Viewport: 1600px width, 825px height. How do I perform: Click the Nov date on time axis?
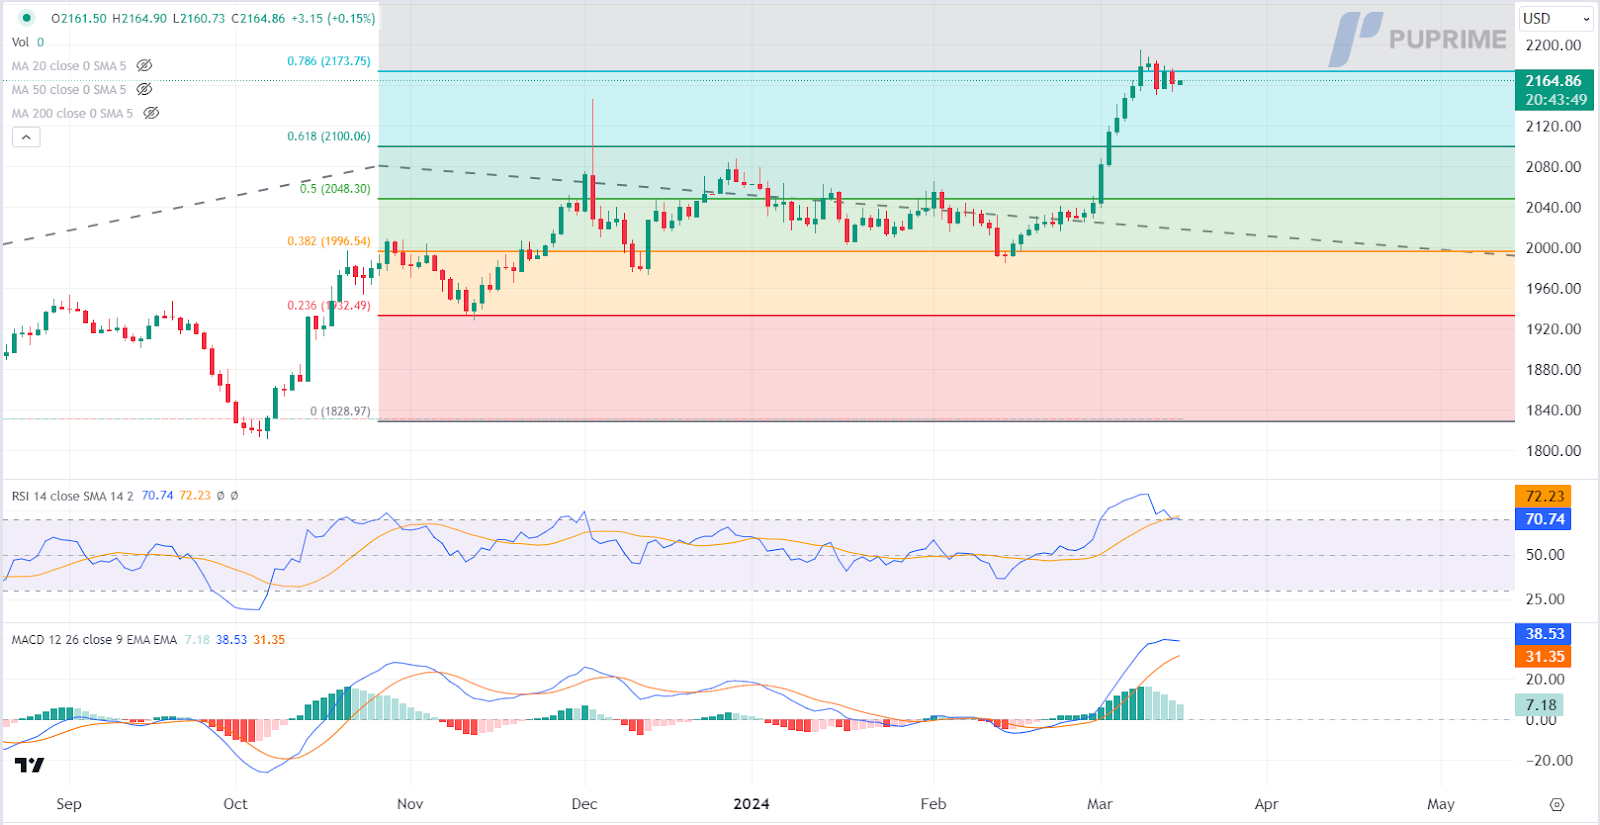410,804
